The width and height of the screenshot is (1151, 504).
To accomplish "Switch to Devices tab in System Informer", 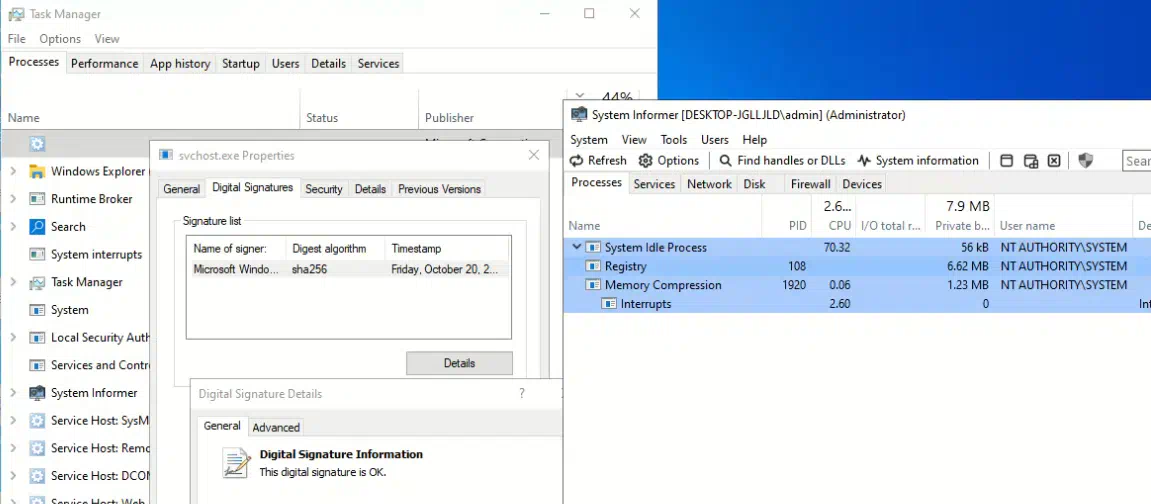I will 862,184.
